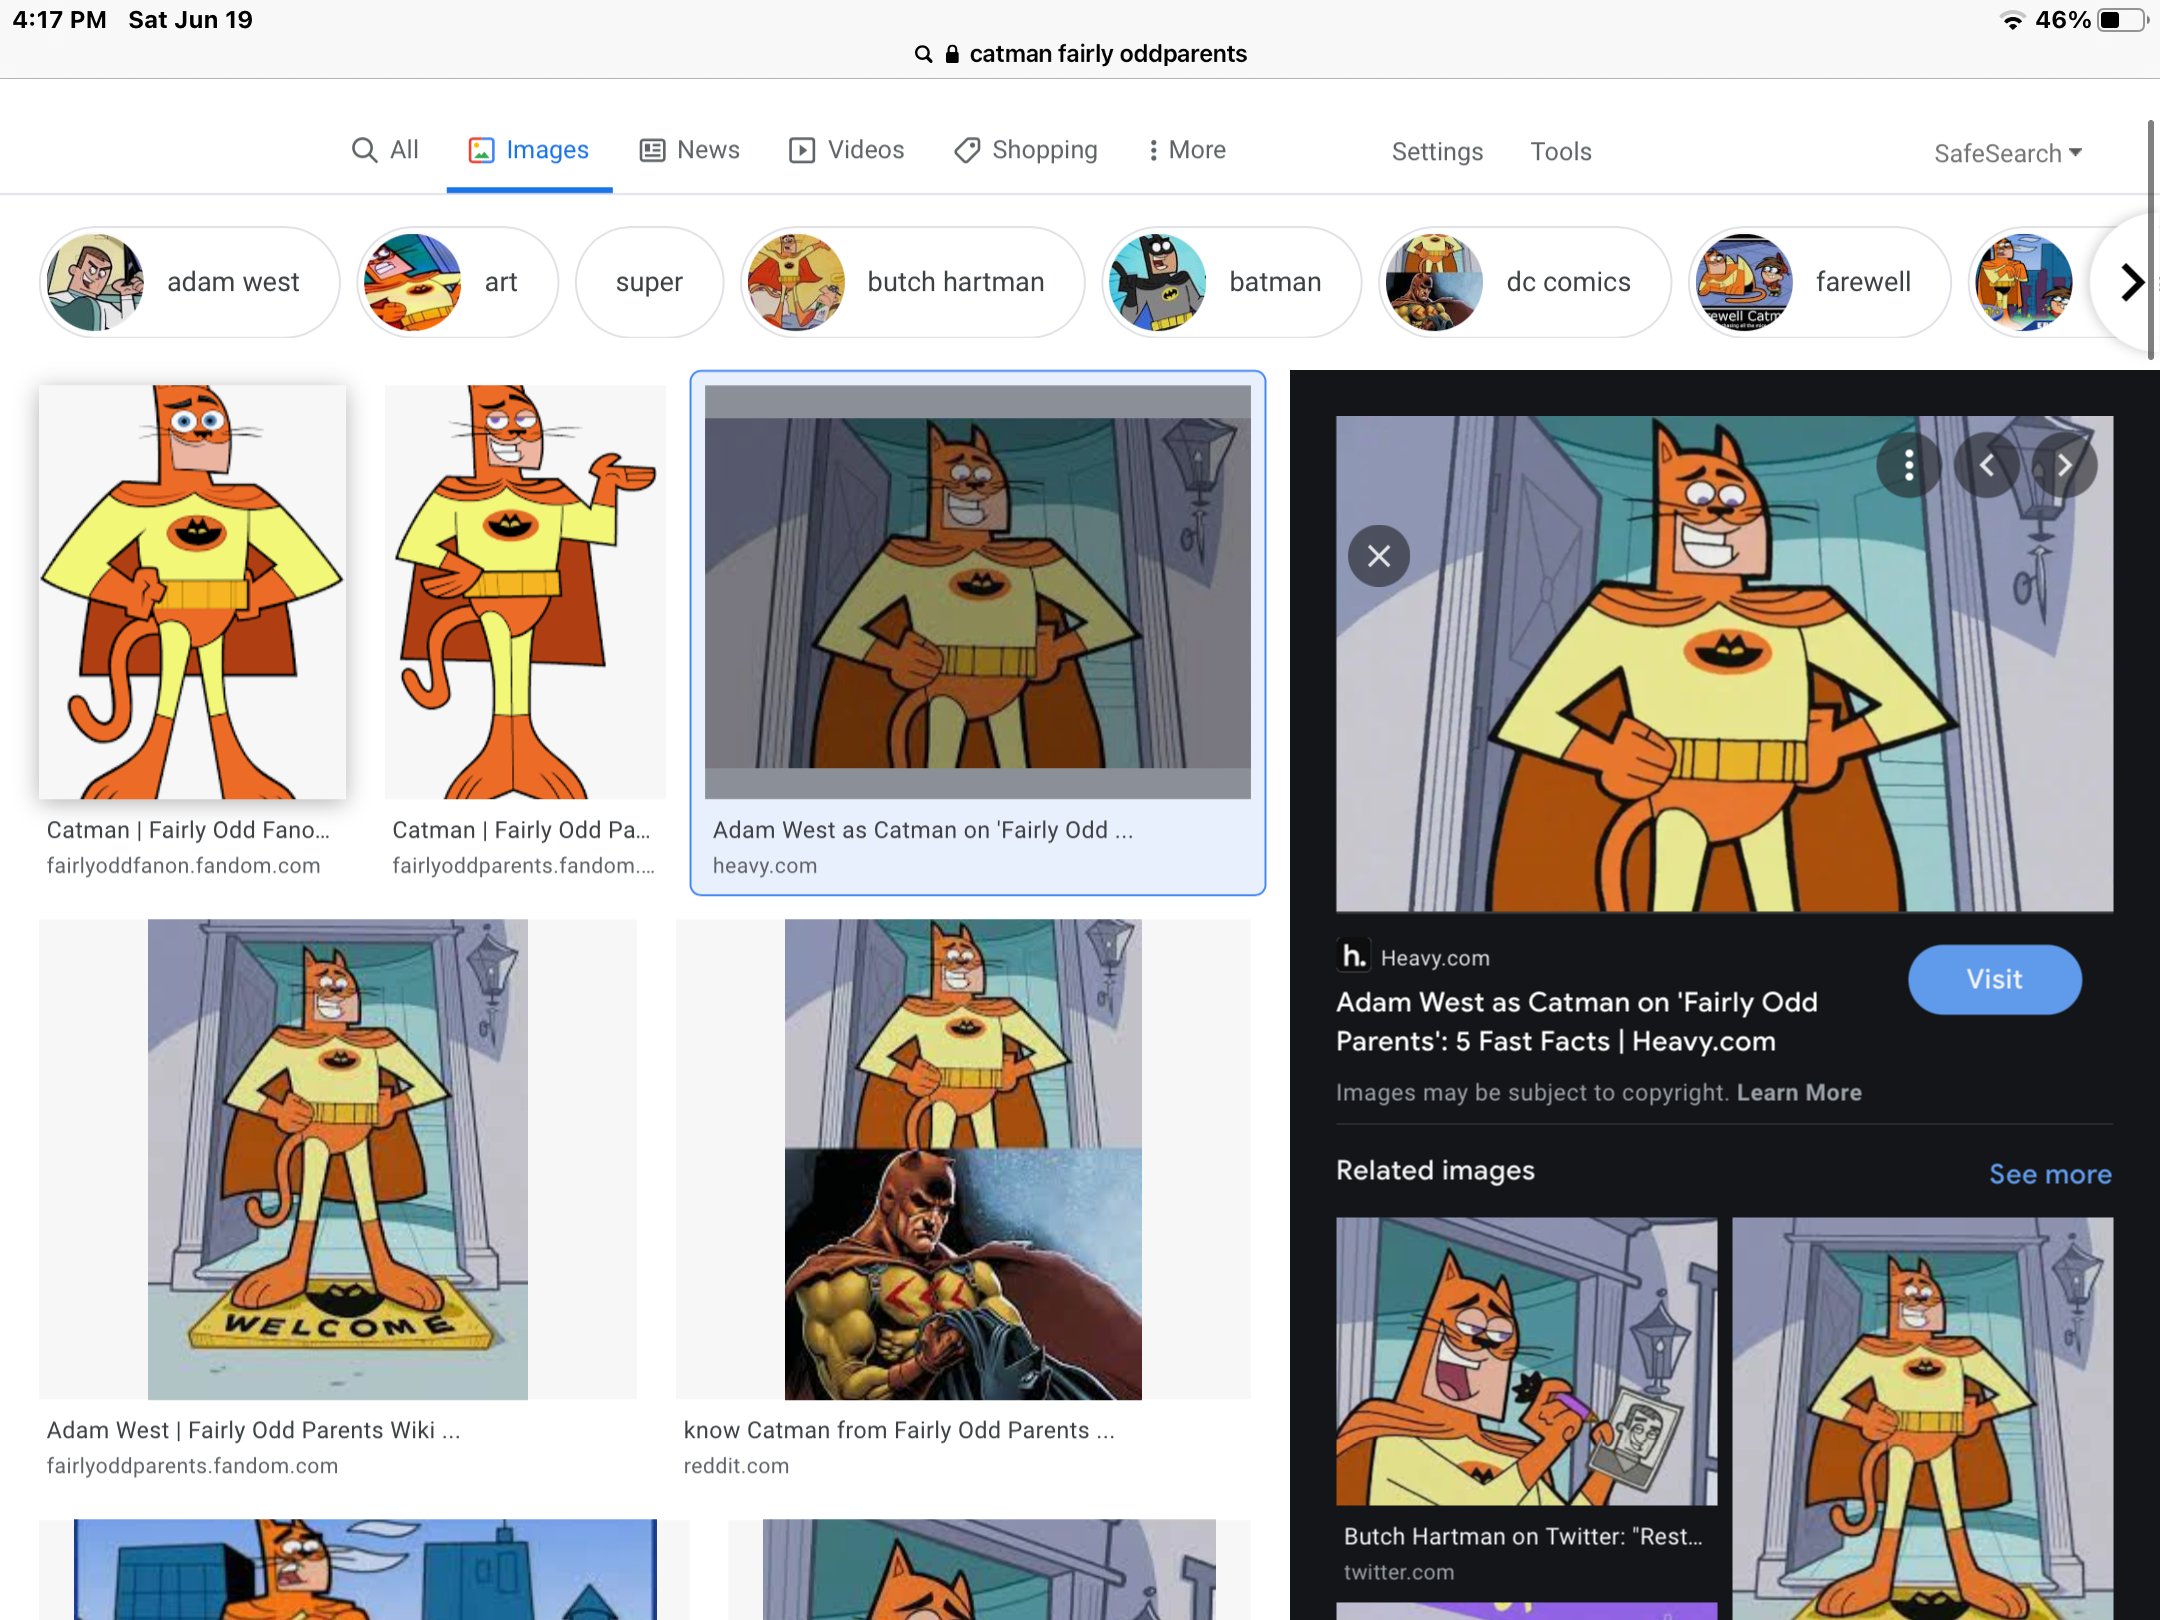Go to next image in preview

point(2064,465)
